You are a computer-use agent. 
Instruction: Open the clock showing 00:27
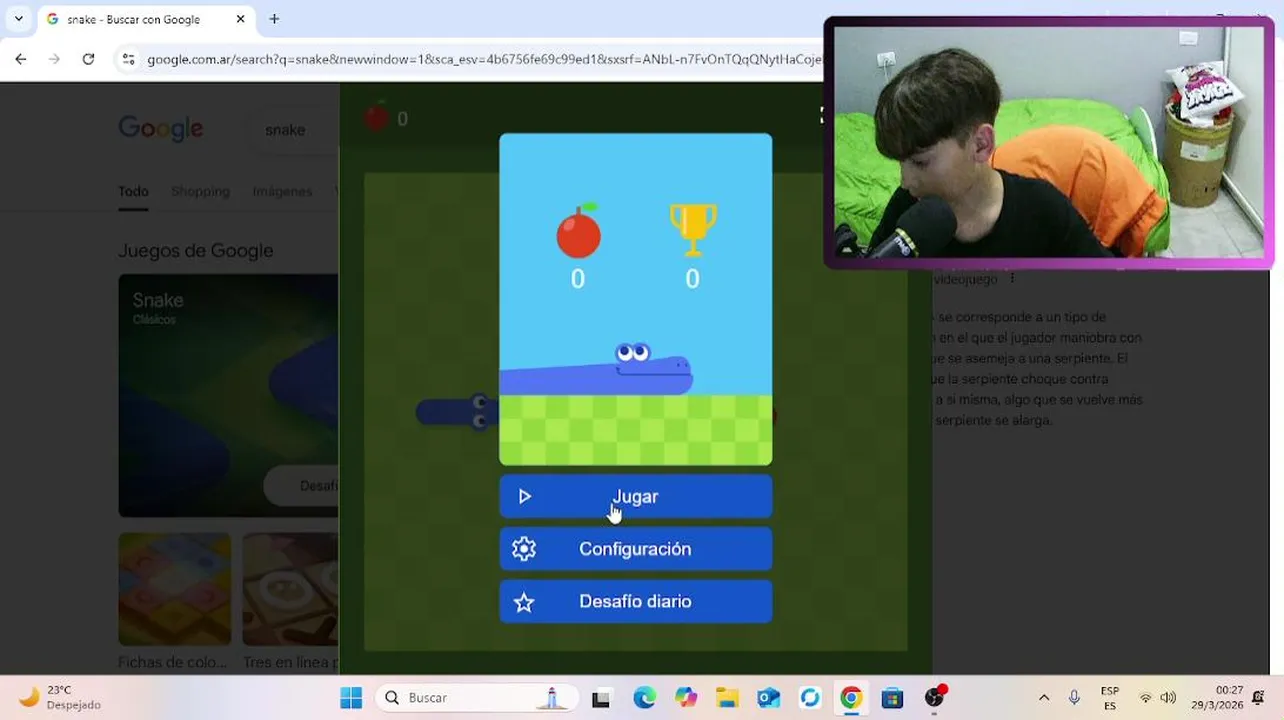pos(1217,698)
